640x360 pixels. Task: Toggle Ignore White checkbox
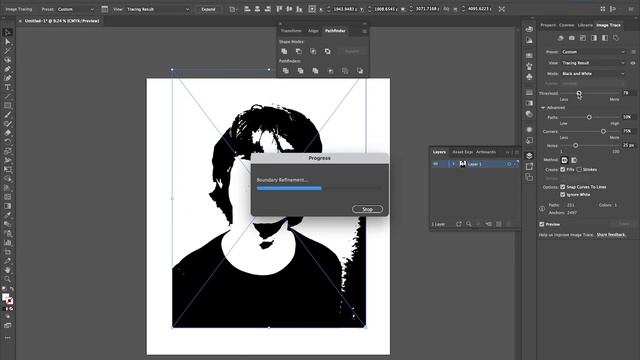pyautogui.click(x=562, y=195)
